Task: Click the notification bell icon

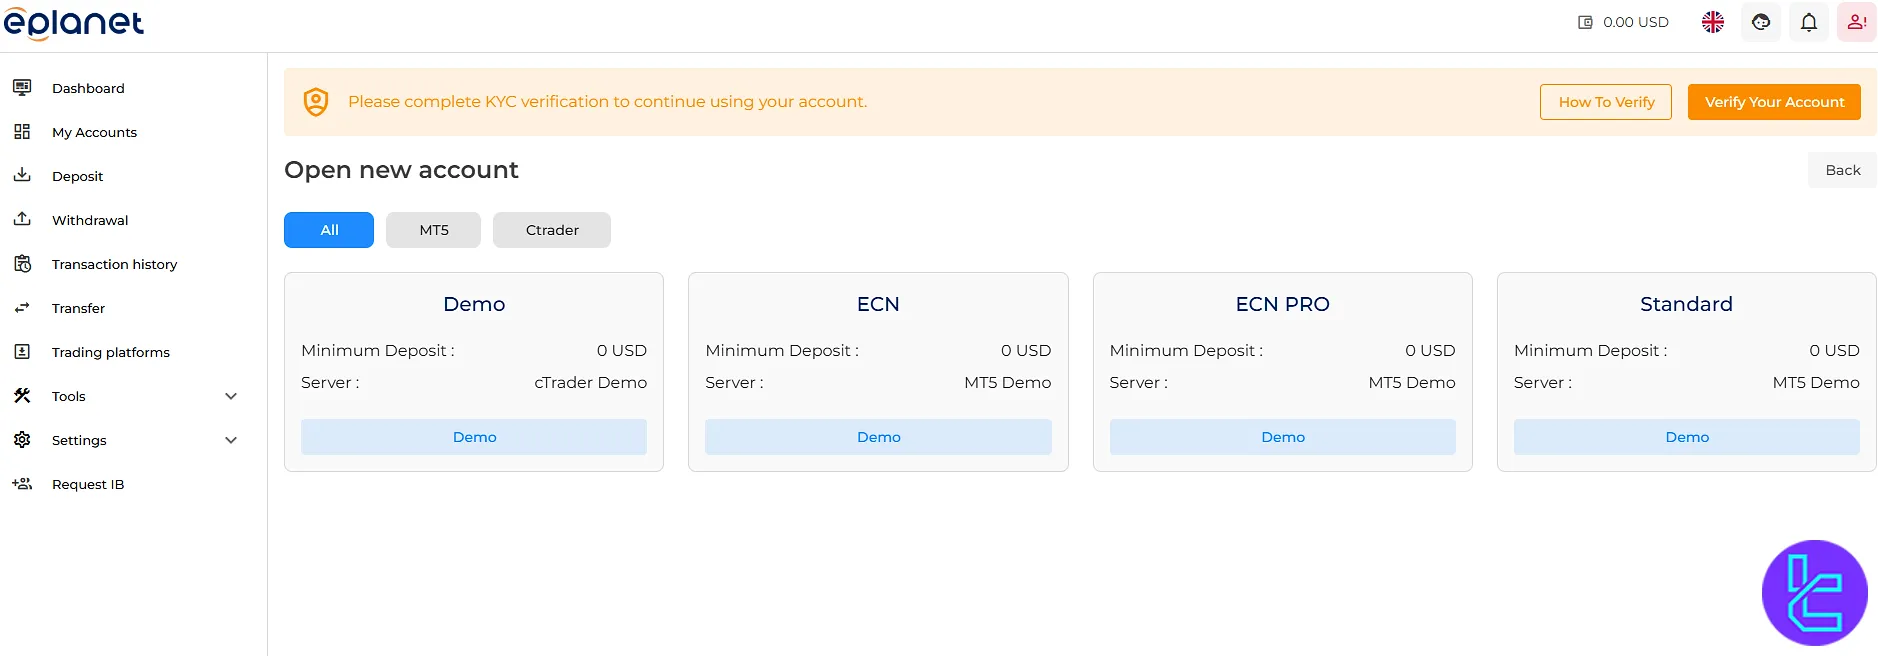Action: pyautogui.click(x=1809, y=22)
